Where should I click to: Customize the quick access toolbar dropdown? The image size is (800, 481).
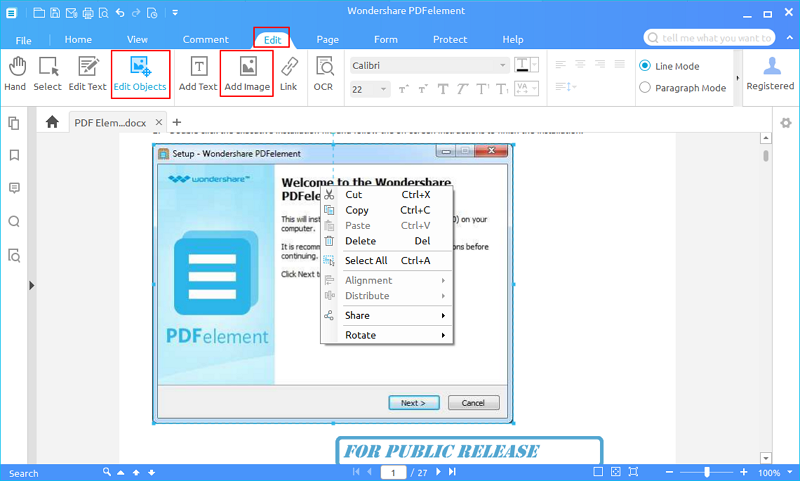175,13
